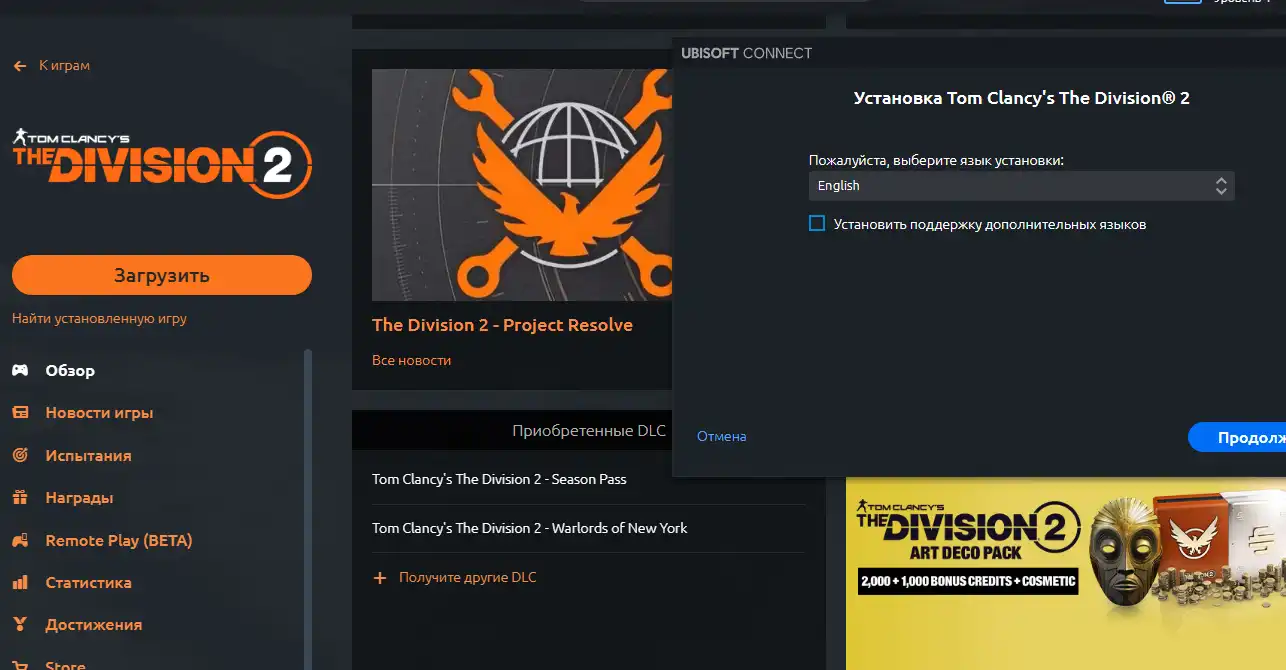
Task: Click the Приобретенные DLC header
Action: point(588,431)
